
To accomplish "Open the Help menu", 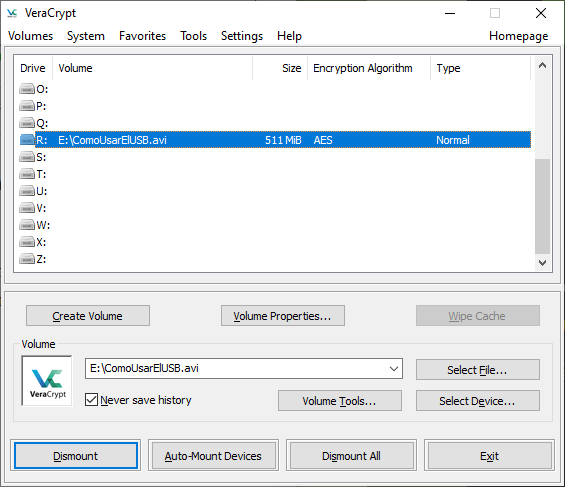I will click(x=289, y=36).
